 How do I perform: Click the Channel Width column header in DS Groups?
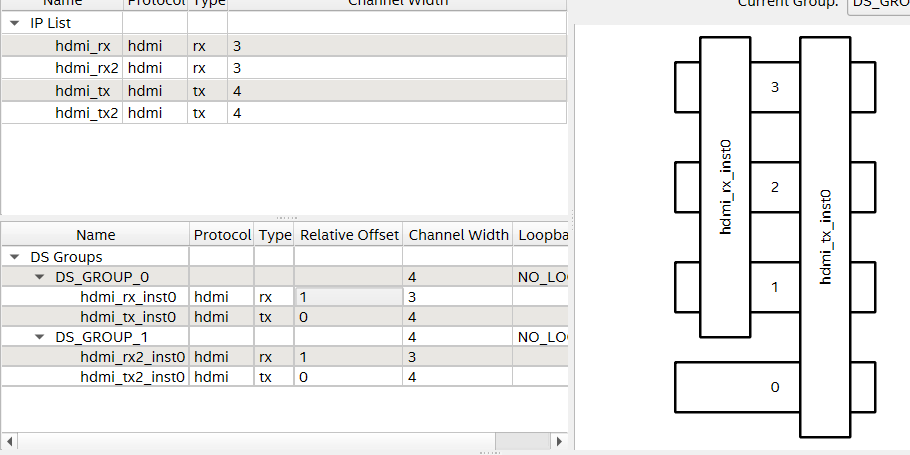pyautogui.click(x=458, y=235)
